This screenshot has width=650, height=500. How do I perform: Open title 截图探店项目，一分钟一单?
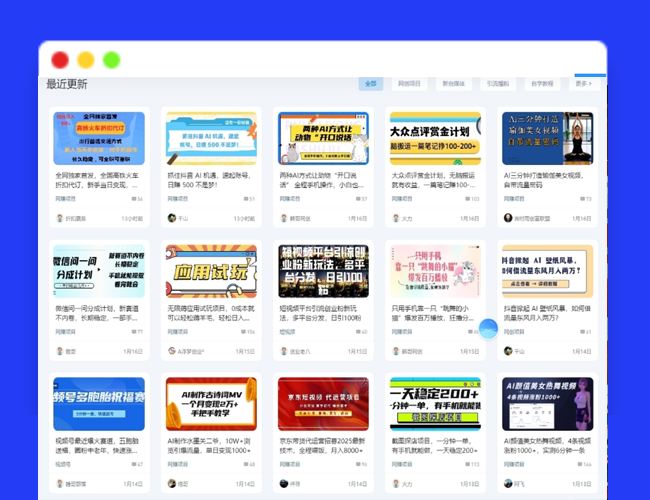click(x=434, y=446)
